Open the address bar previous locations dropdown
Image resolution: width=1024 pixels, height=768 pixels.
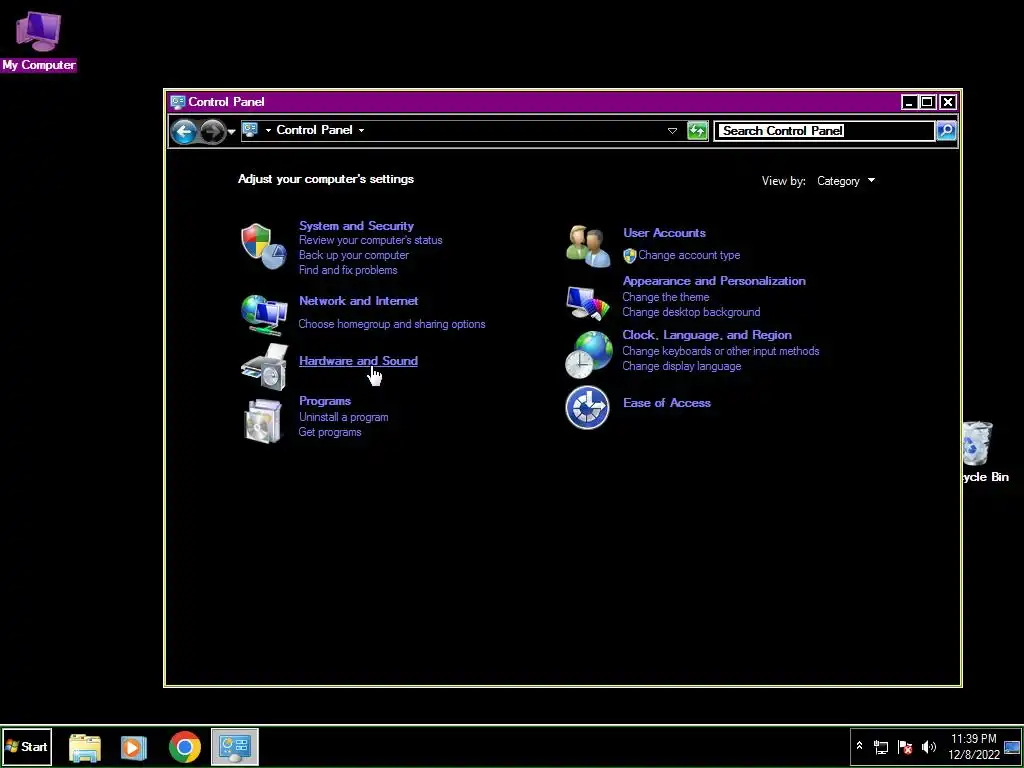point(672,131)
